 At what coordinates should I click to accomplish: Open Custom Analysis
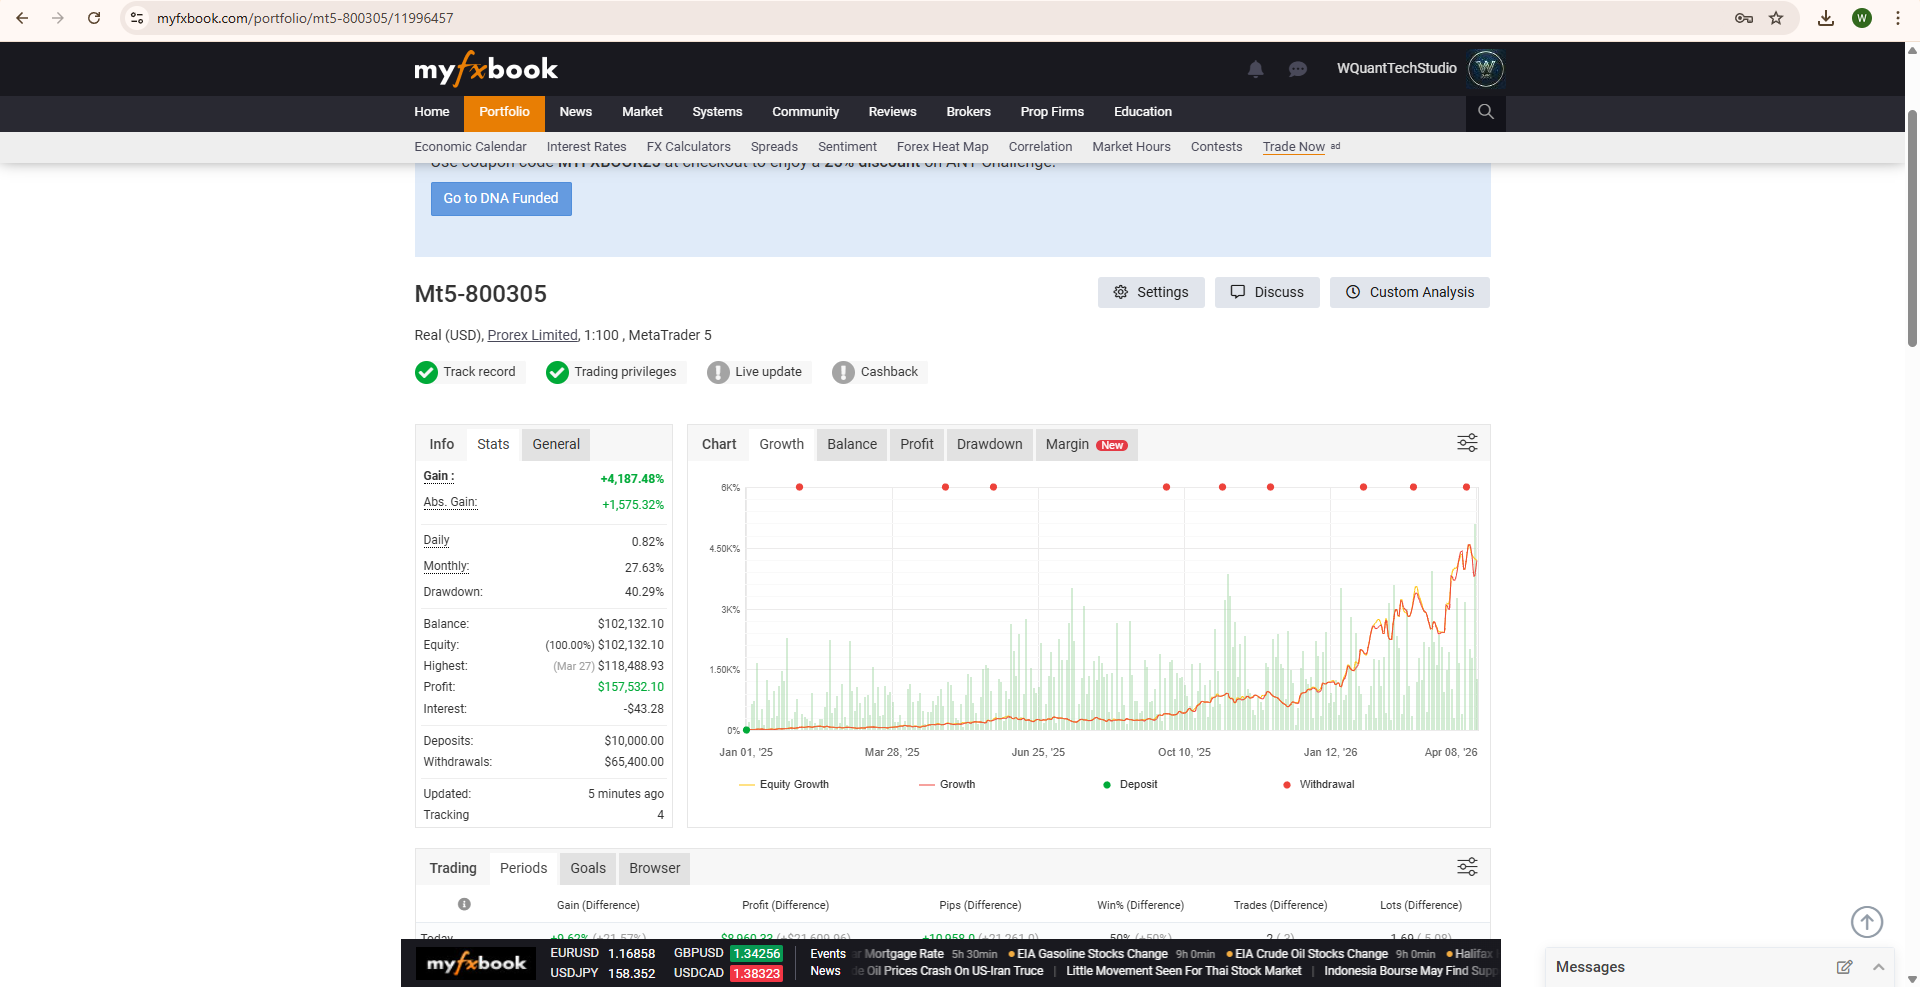click(x=1410, y=293)
